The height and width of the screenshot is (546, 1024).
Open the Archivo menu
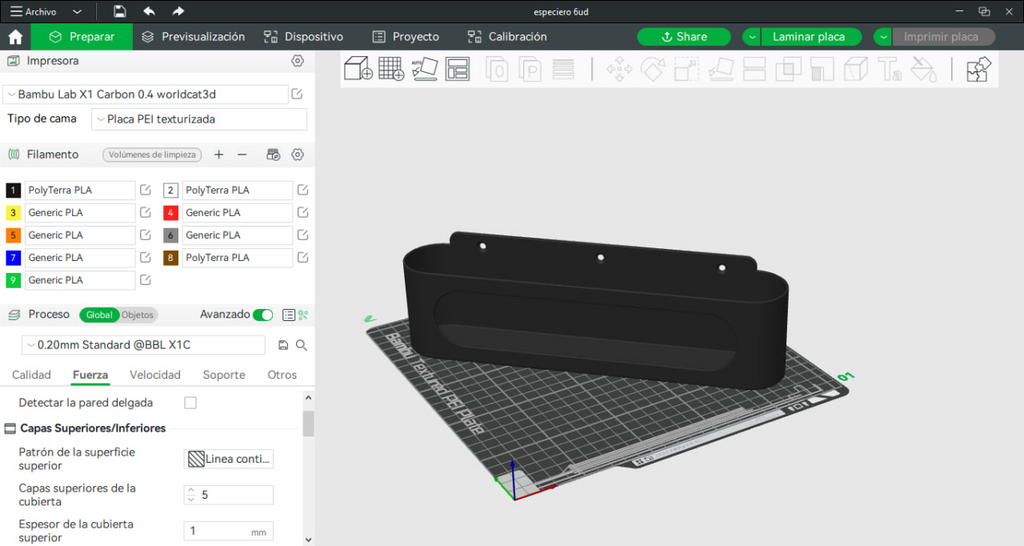tap(33, 12)
